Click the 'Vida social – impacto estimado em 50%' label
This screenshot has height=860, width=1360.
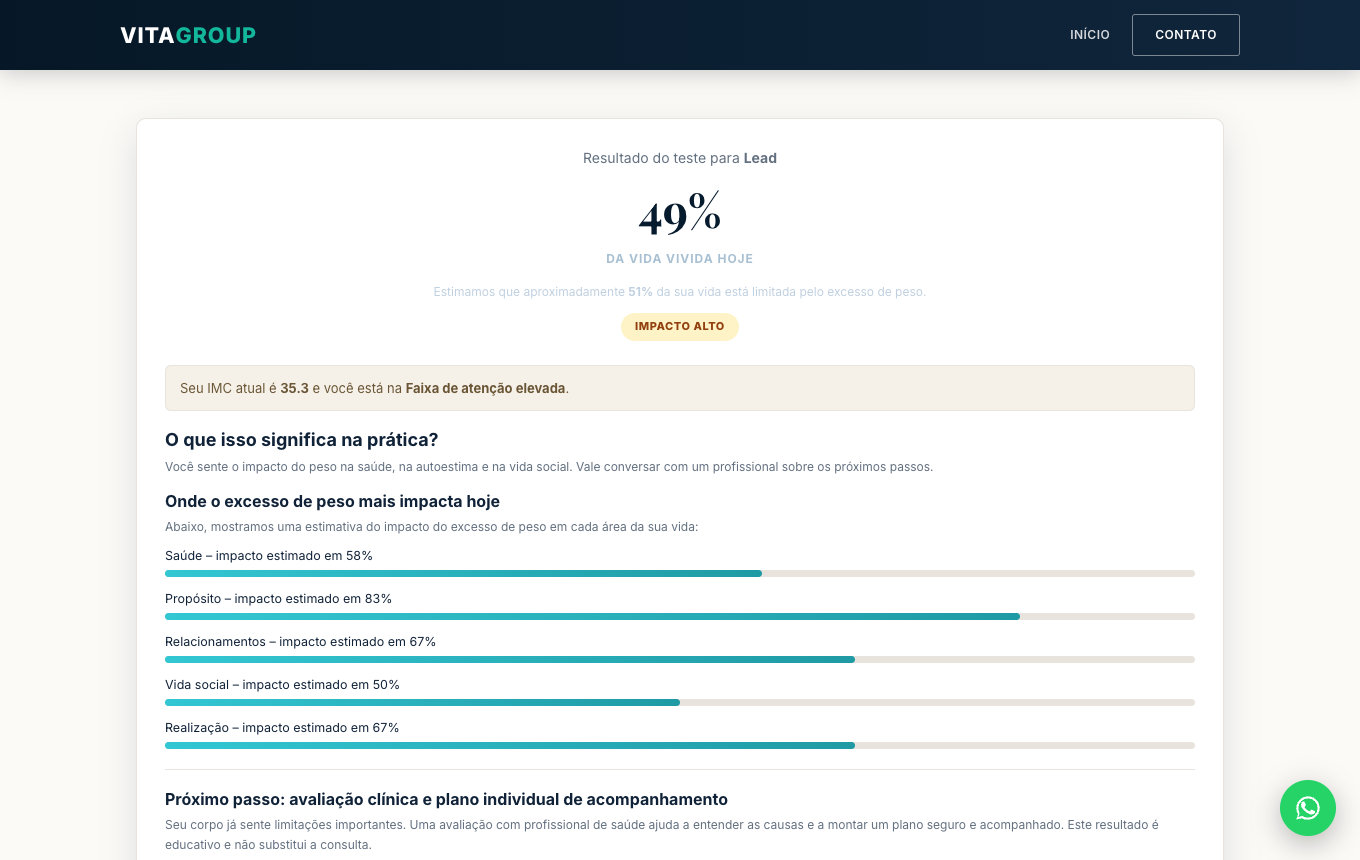pyautogui.click(x=283, y=685)
